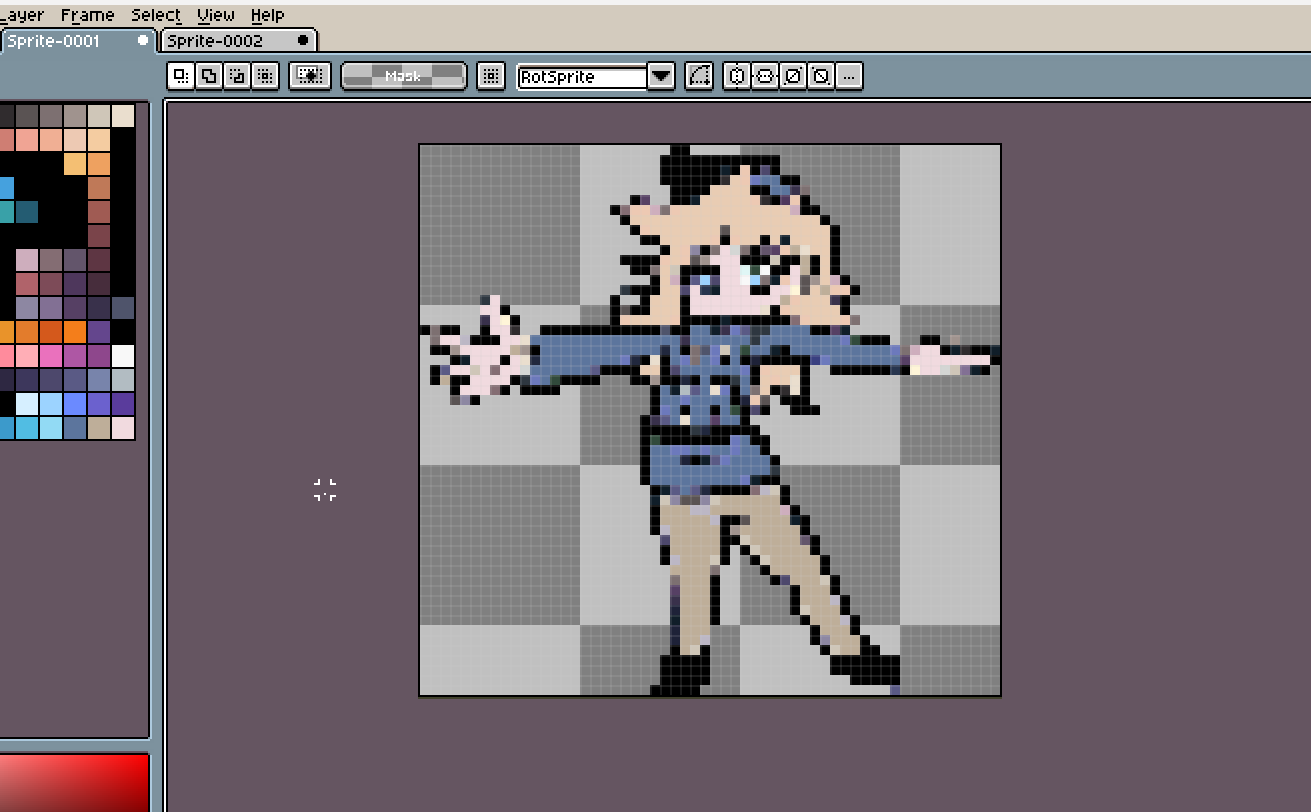
Task: Click the Mask color button
Action: (x=404, y=75)
